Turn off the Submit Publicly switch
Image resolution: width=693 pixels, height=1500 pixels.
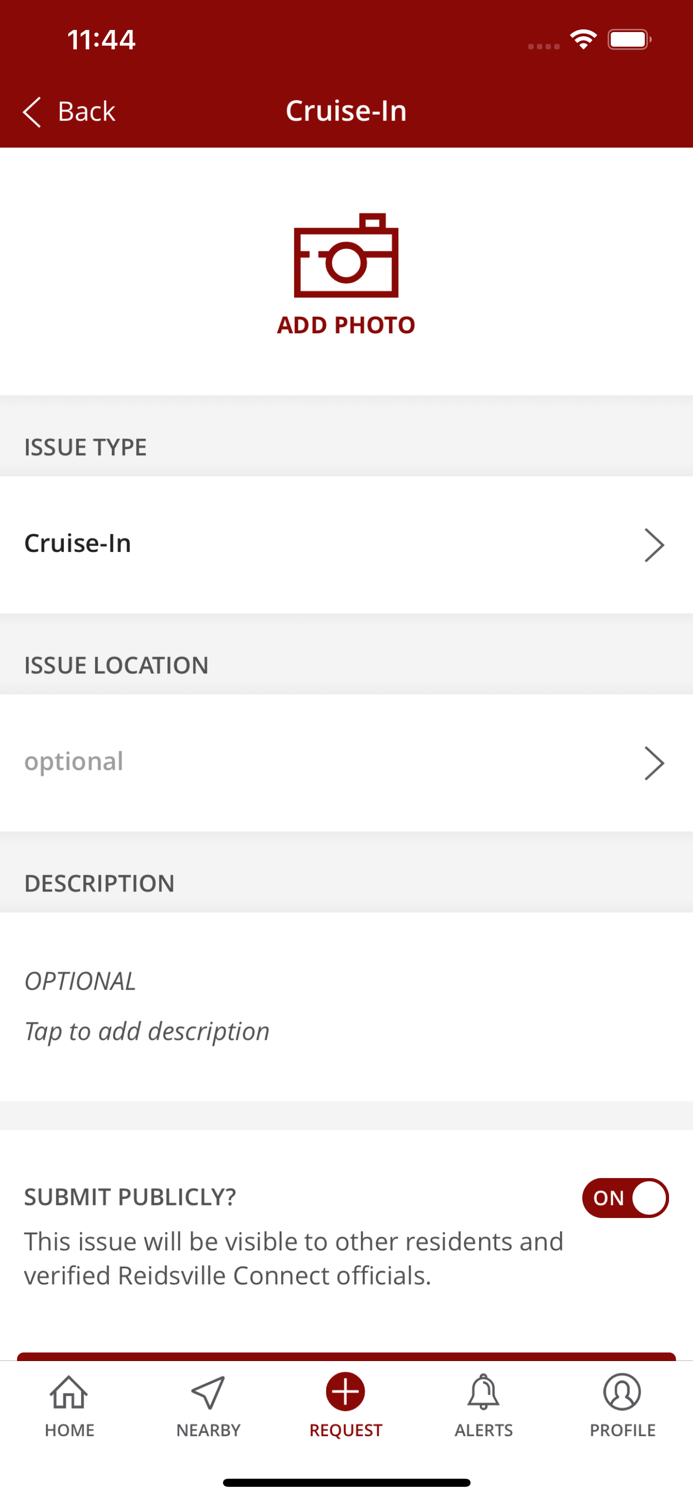[x=625, y=1198]
